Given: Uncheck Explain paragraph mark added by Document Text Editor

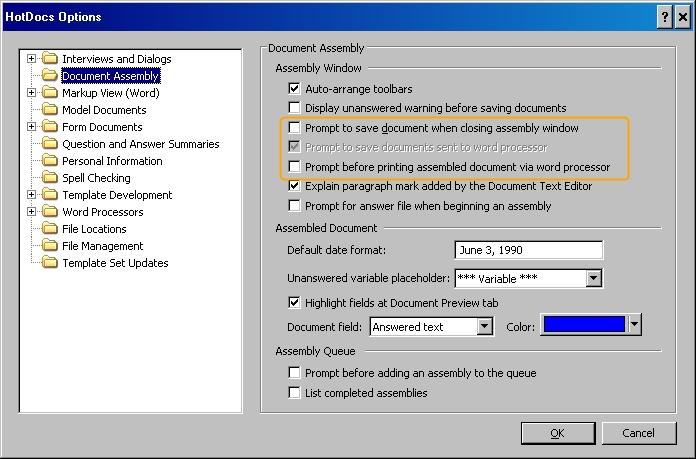Looking at the screenshot, I should coord(294,186).
